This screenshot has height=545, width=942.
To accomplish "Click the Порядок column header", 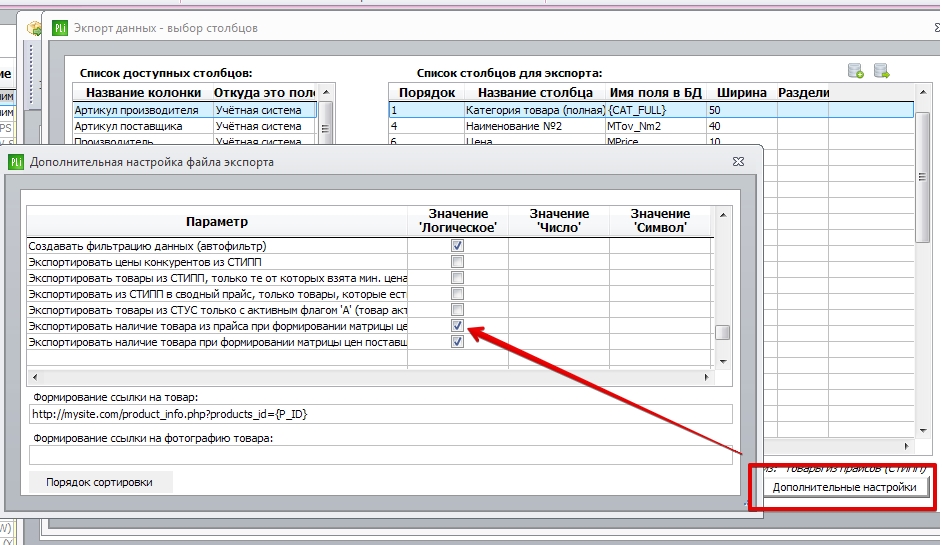I will point(427,93).
